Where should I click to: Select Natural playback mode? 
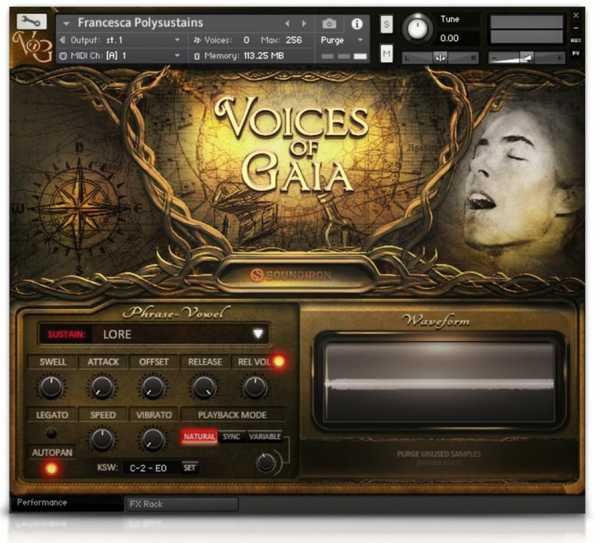coord(199,437)
